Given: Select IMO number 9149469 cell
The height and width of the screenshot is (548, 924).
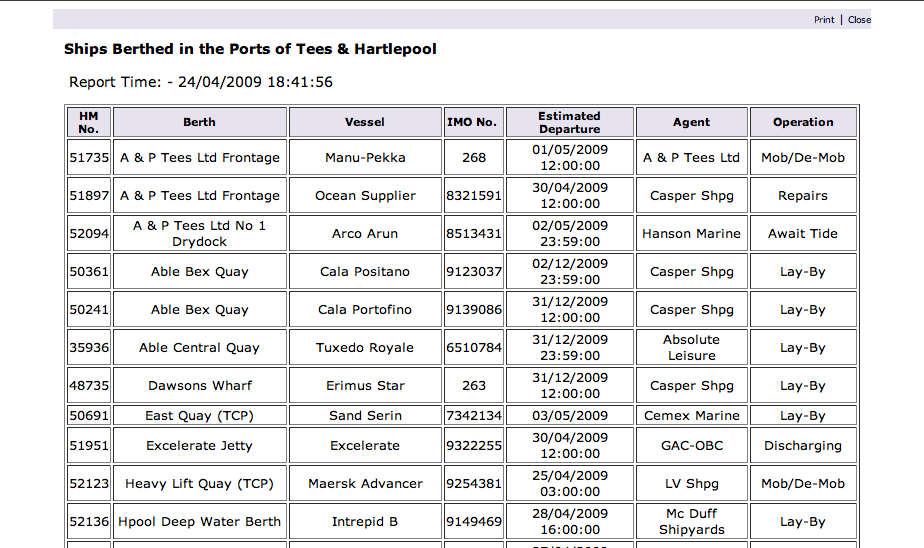Looking at the screenshot, I should click(x=474, y=522).
